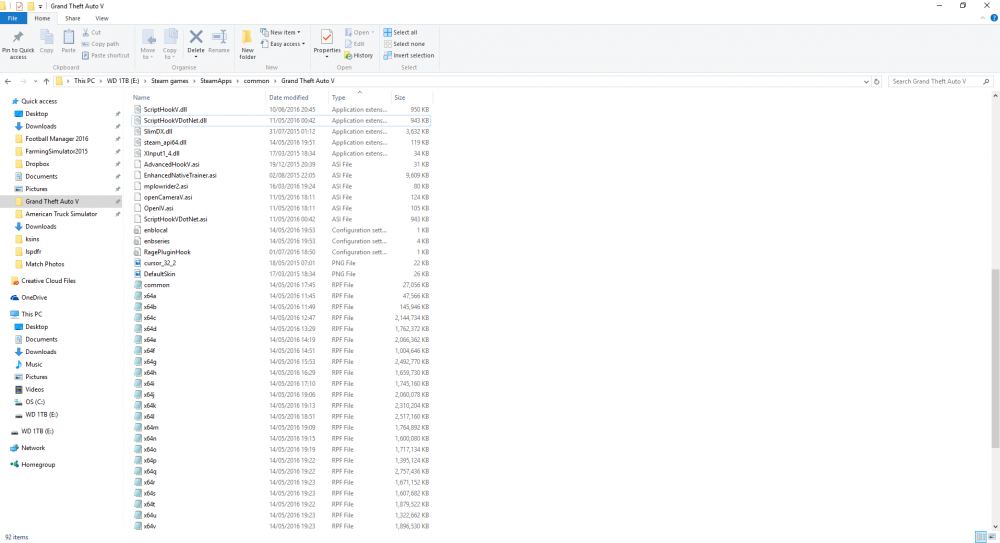Open Dropbox in navigation pane
1000x543 pixels.
(x=37, y=164)
